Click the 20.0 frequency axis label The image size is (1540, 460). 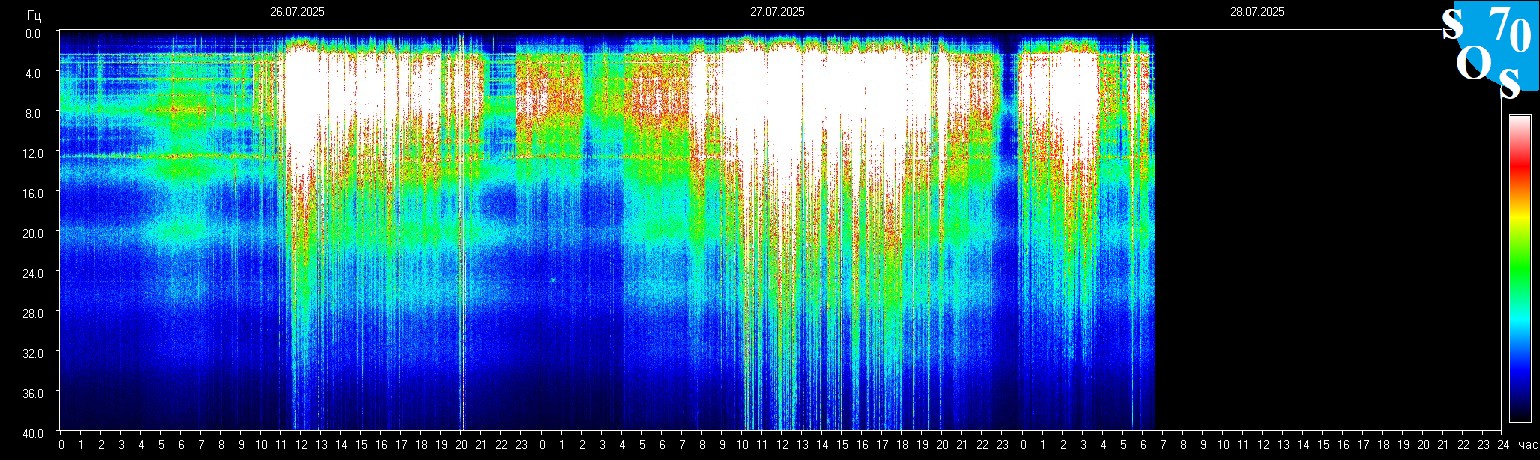pos(31,233)
